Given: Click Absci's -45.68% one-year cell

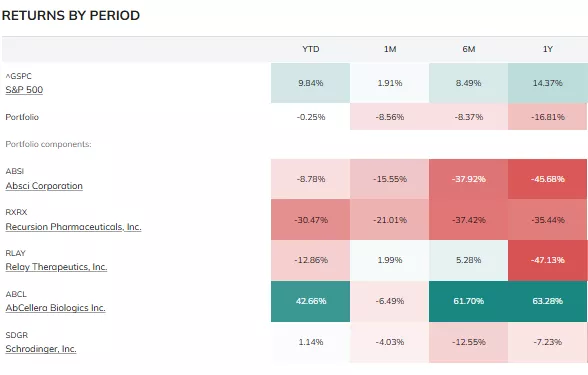Looking at the screenshot, I should [x=548, y=179].
